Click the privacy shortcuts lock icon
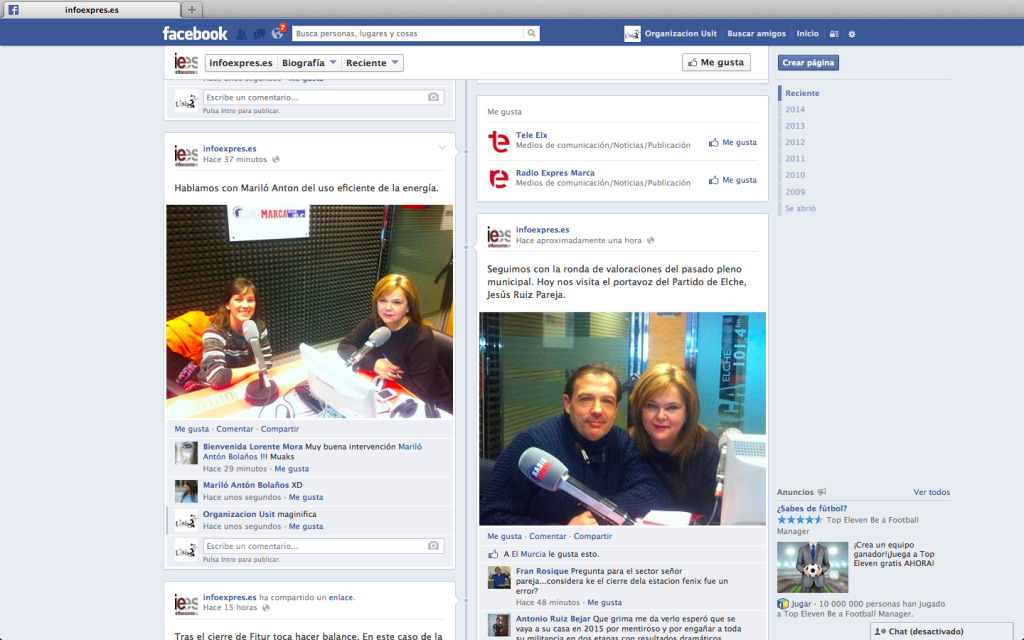Image resolution: width=1024 pixels, height=640 pixels. pyautogui.click(x=832, y=34)
